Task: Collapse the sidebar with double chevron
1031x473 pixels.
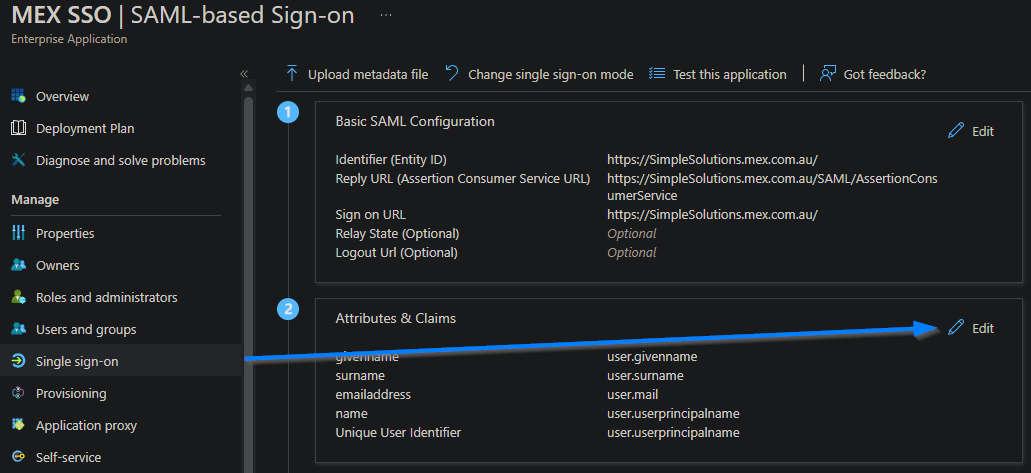Action: tap(244, 74)
